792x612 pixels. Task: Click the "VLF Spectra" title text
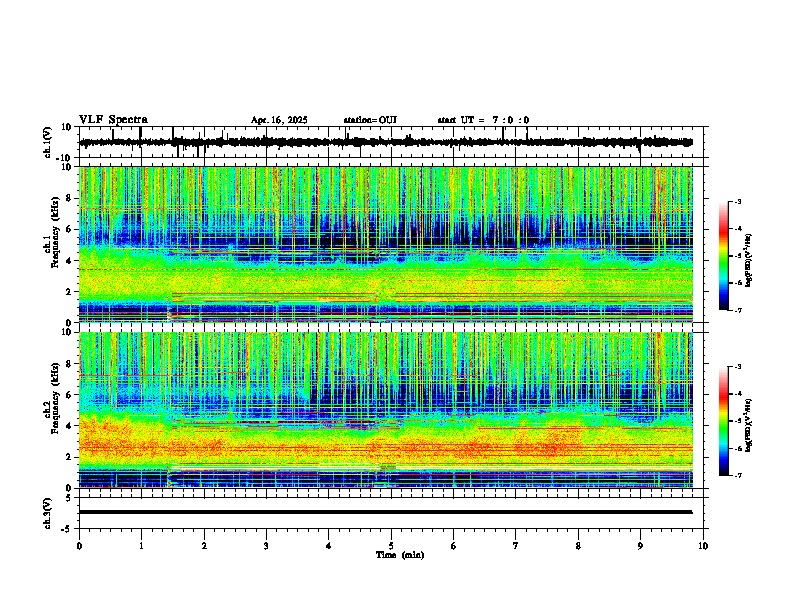pos(113,119)
